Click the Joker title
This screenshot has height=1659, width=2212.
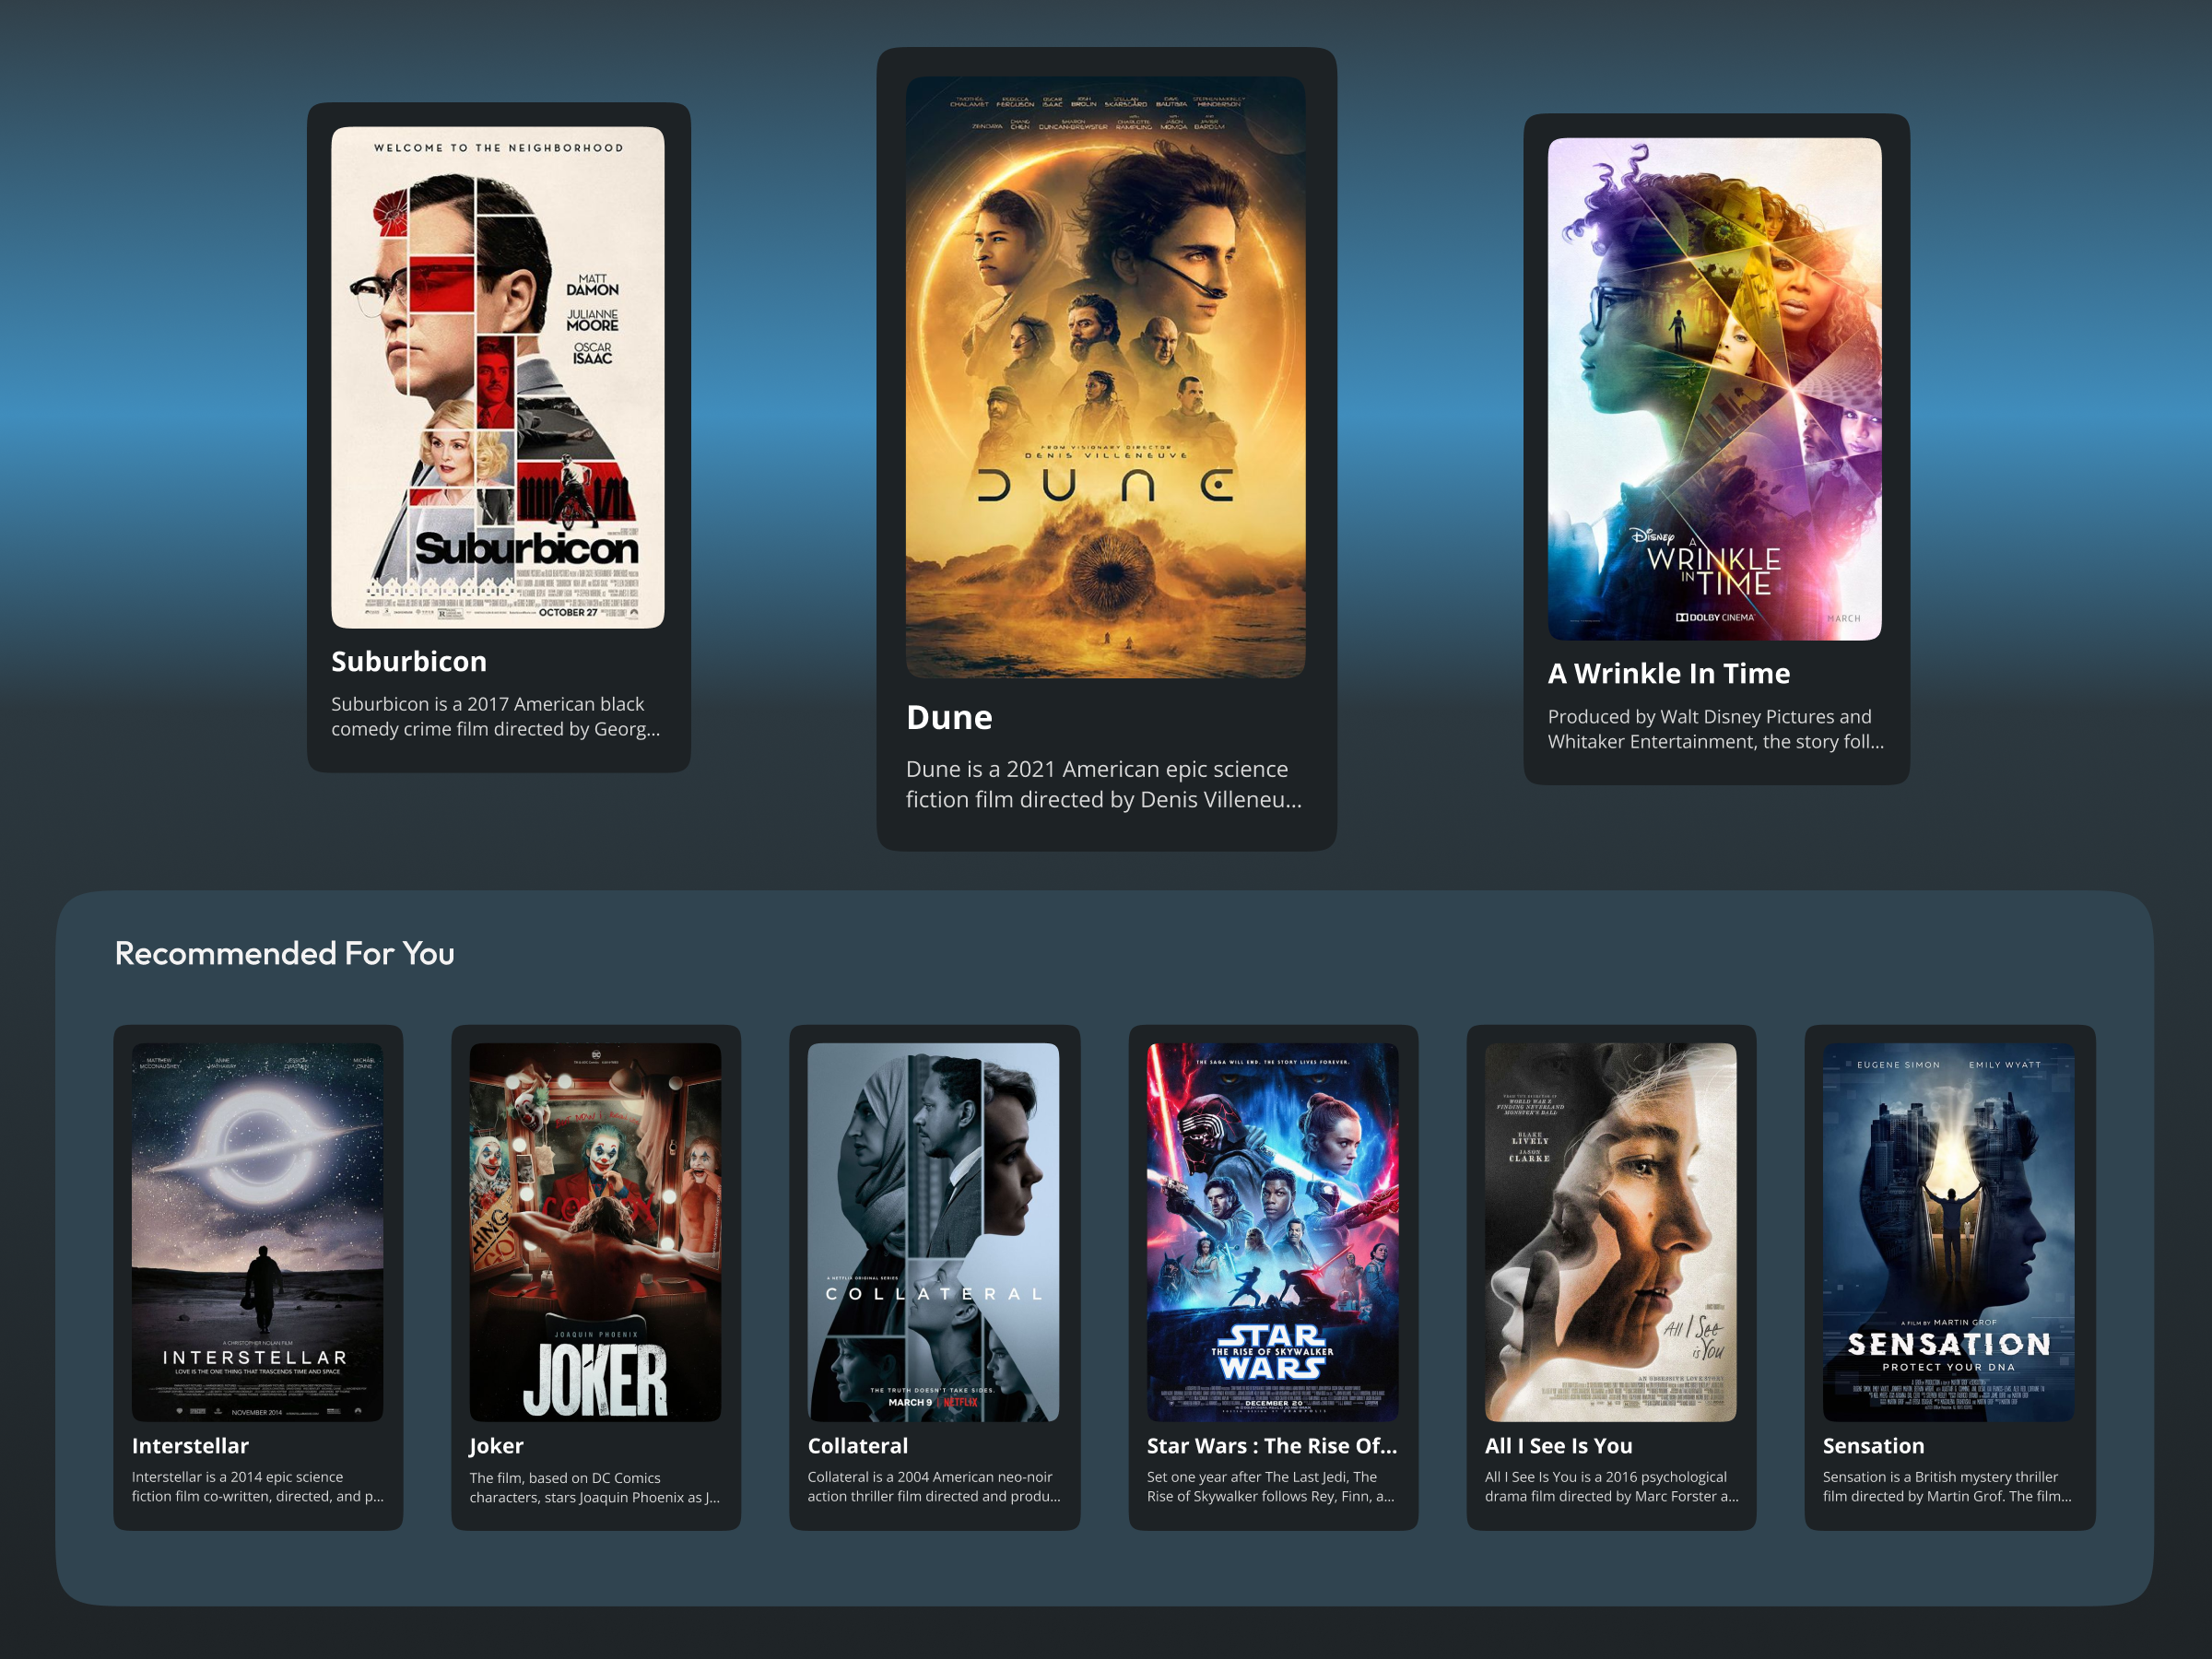pyautogui.click(x=496, y=1445)
